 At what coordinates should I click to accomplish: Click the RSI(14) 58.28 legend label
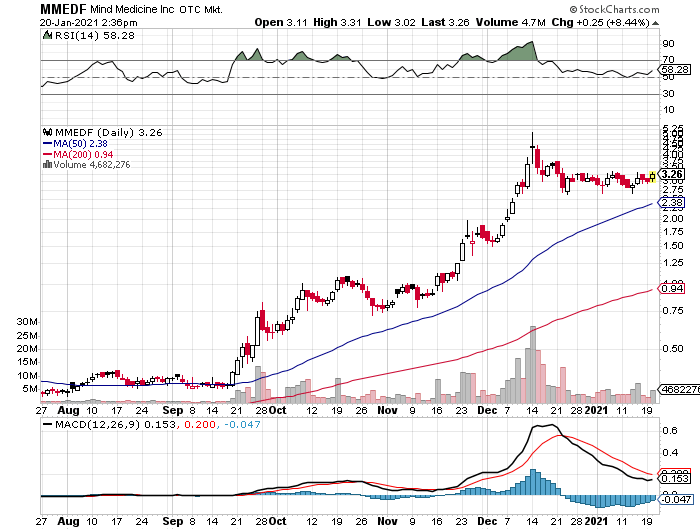[95, 35]
